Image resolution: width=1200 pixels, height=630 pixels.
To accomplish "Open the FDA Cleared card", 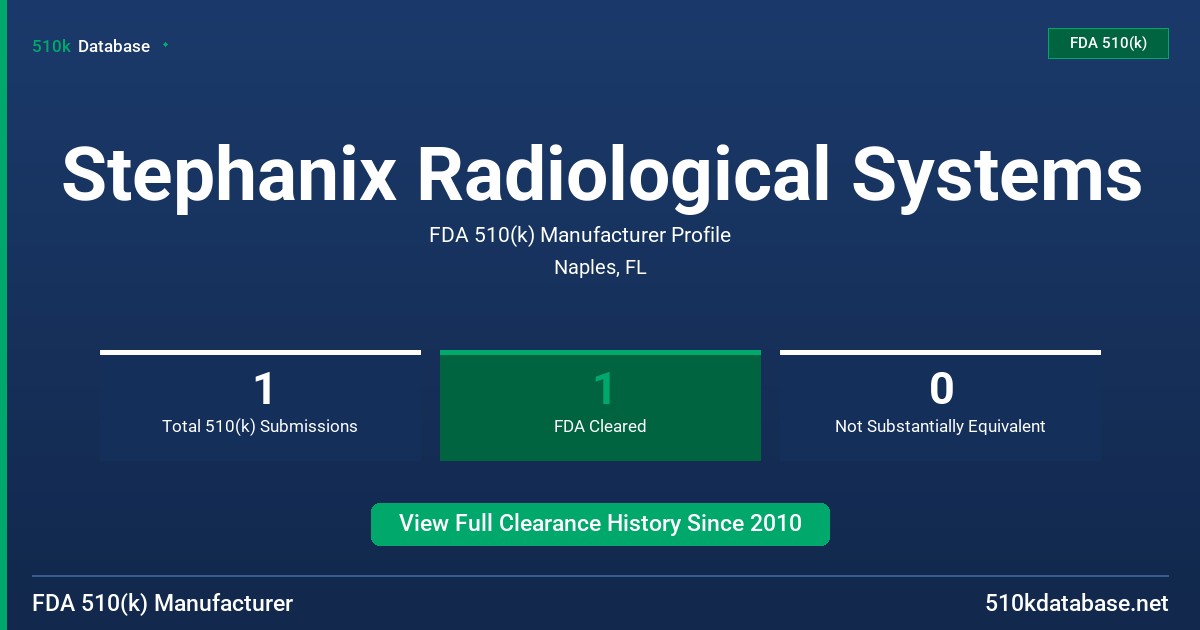I will (600, 405).
